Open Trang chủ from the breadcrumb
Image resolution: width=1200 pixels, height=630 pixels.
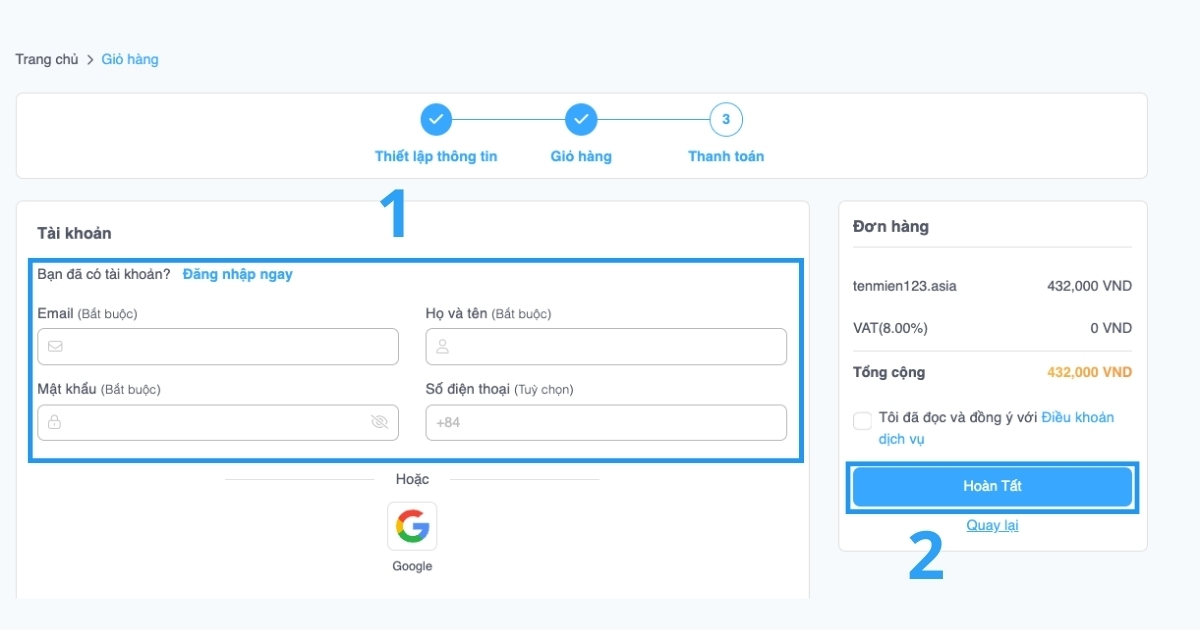(x=46, y=59)
